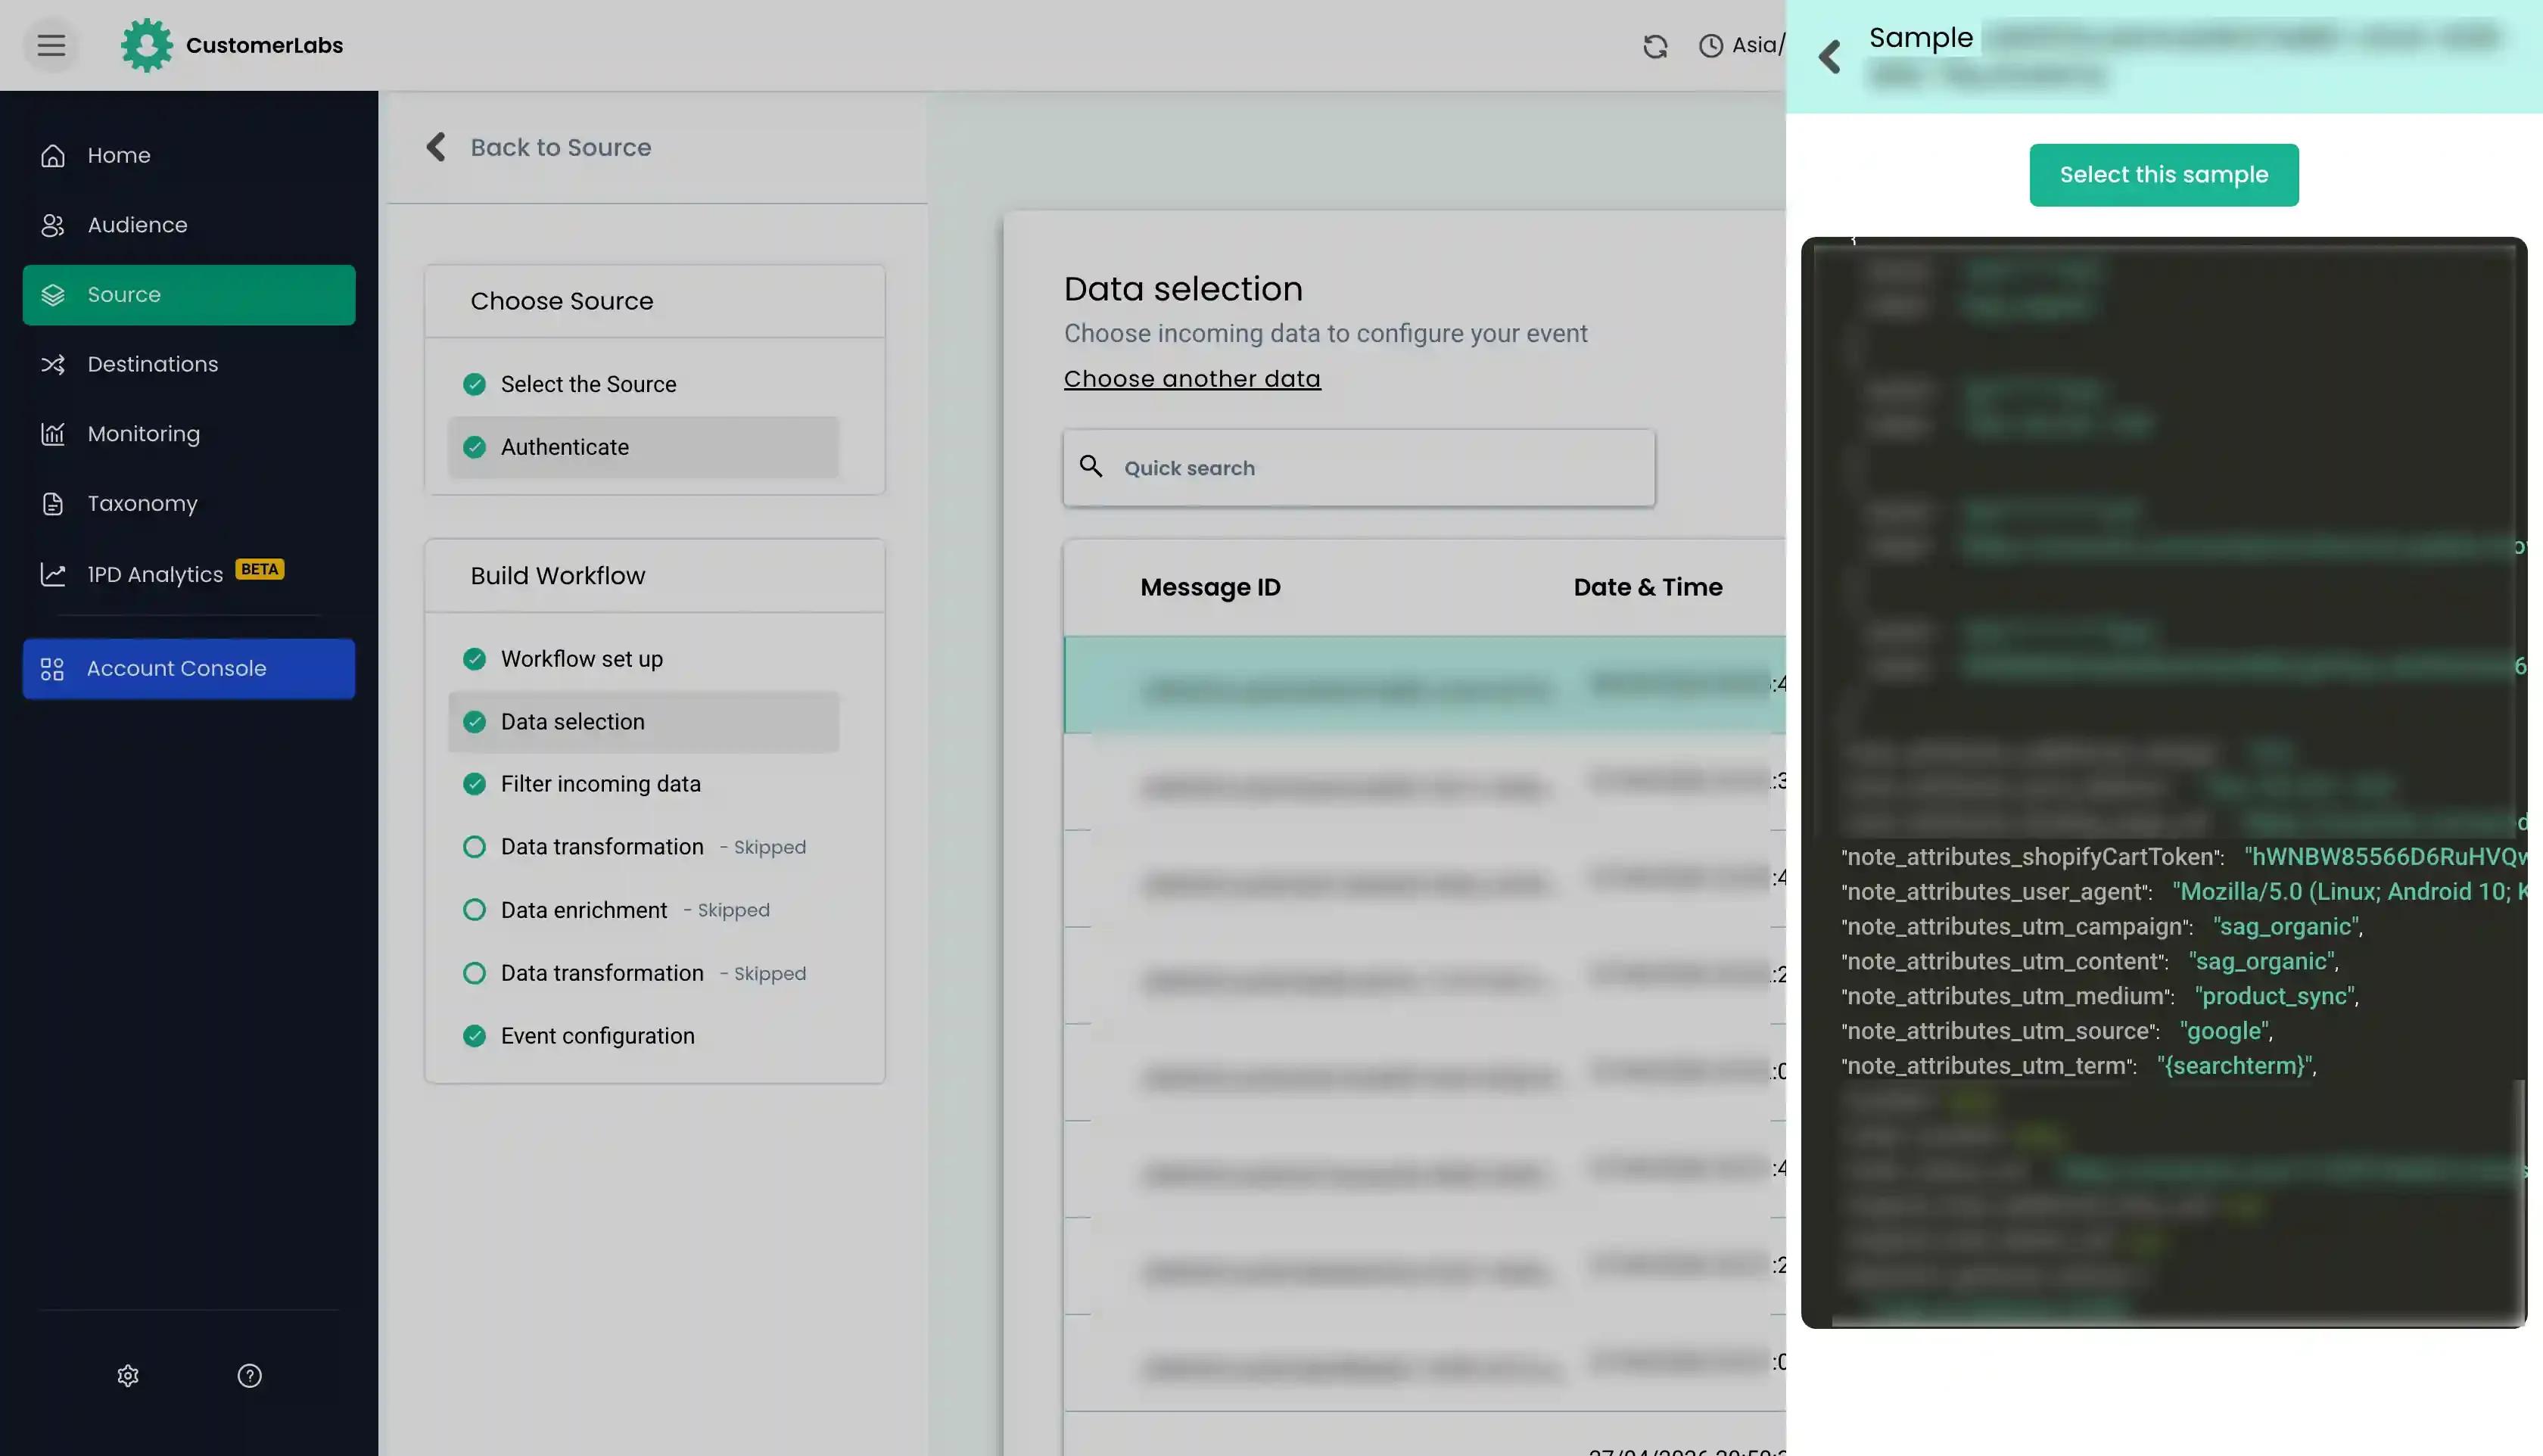
Task: Click the BETA badge
Action: coord(260,569)
